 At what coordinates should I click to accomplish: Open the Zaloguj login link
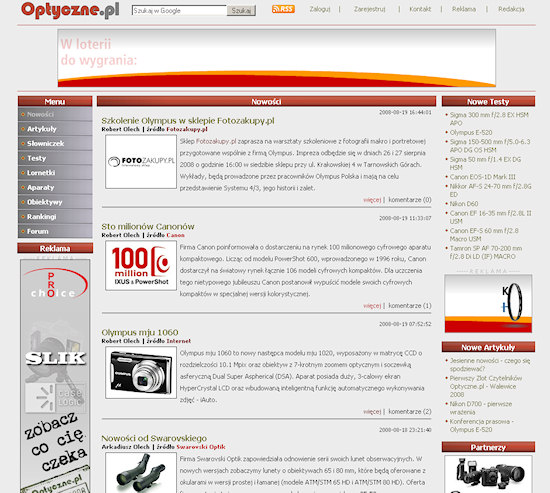320,9
